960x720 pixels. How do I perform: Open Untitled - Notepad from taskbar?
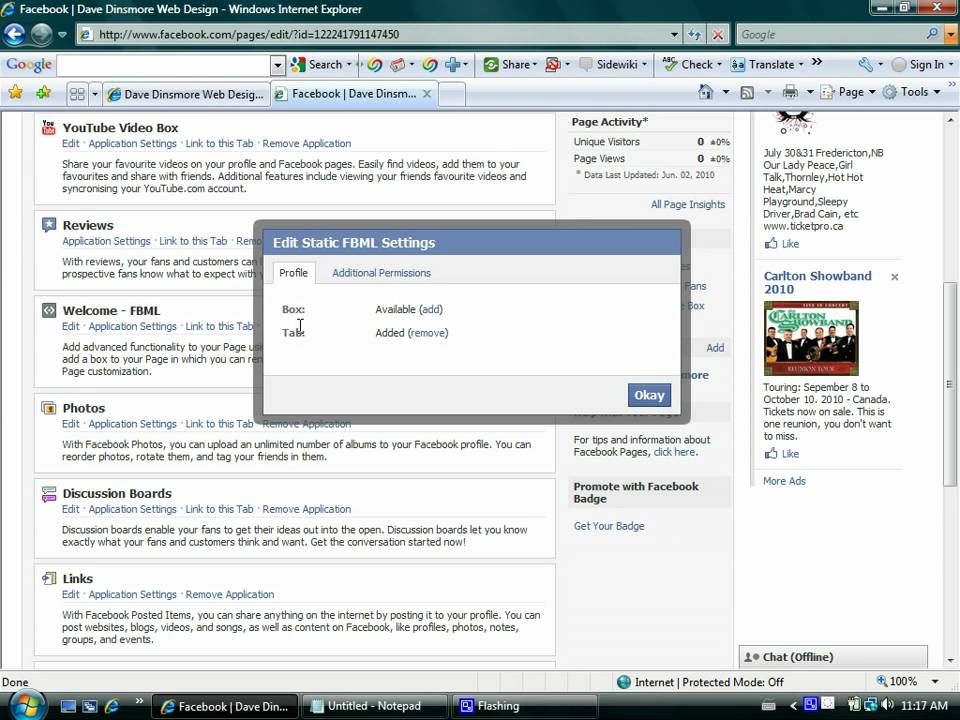click(373, 706)
